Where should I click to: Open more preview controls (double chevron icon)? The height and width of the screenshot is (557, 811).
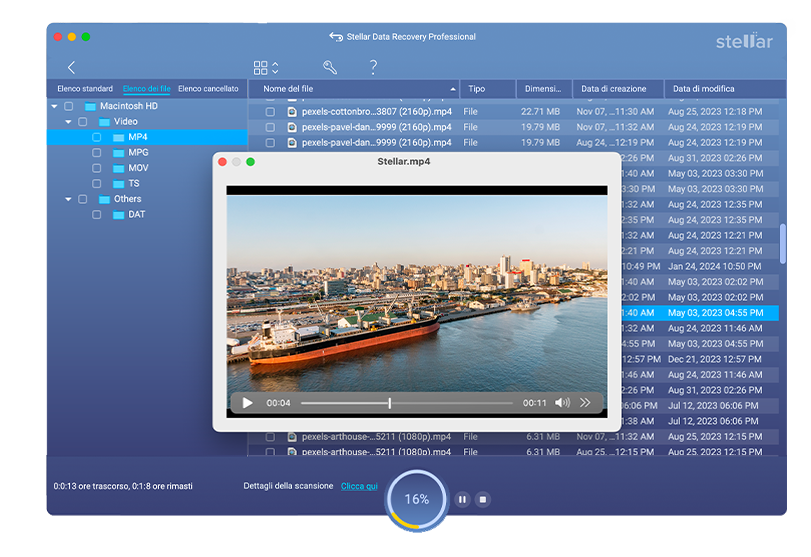(x=585, y=403)
